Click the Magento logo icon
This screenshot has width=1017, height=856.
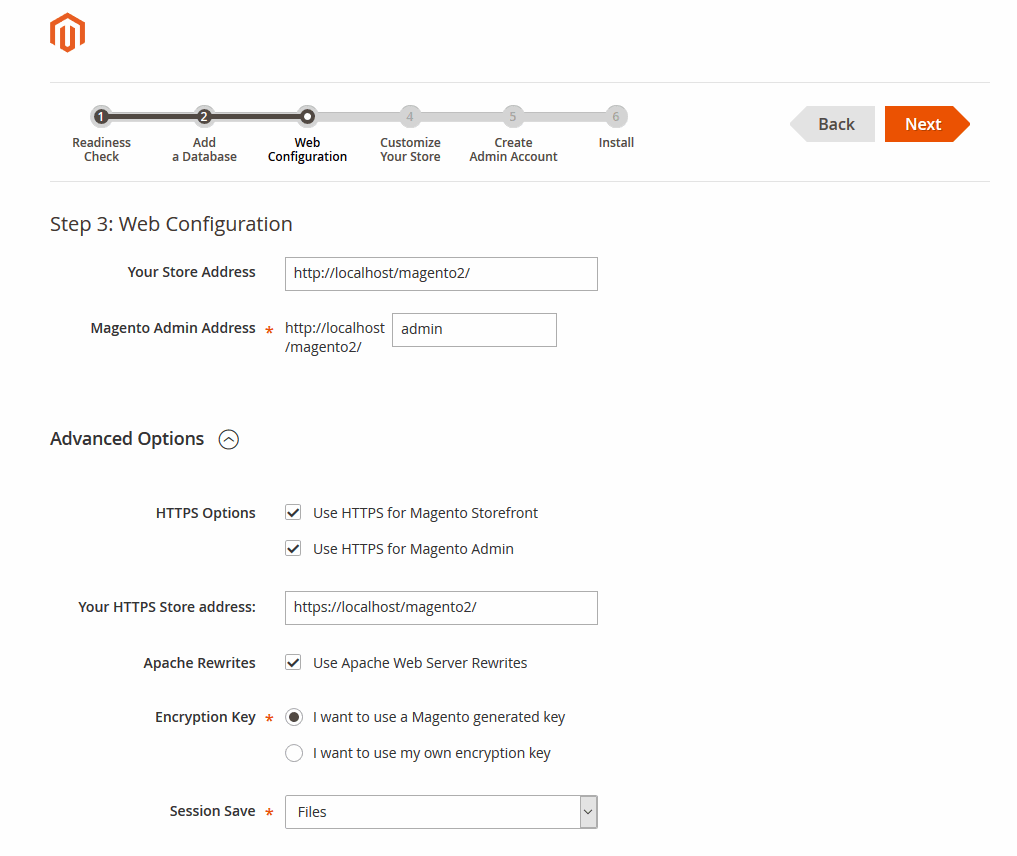(x=67, y=34)
